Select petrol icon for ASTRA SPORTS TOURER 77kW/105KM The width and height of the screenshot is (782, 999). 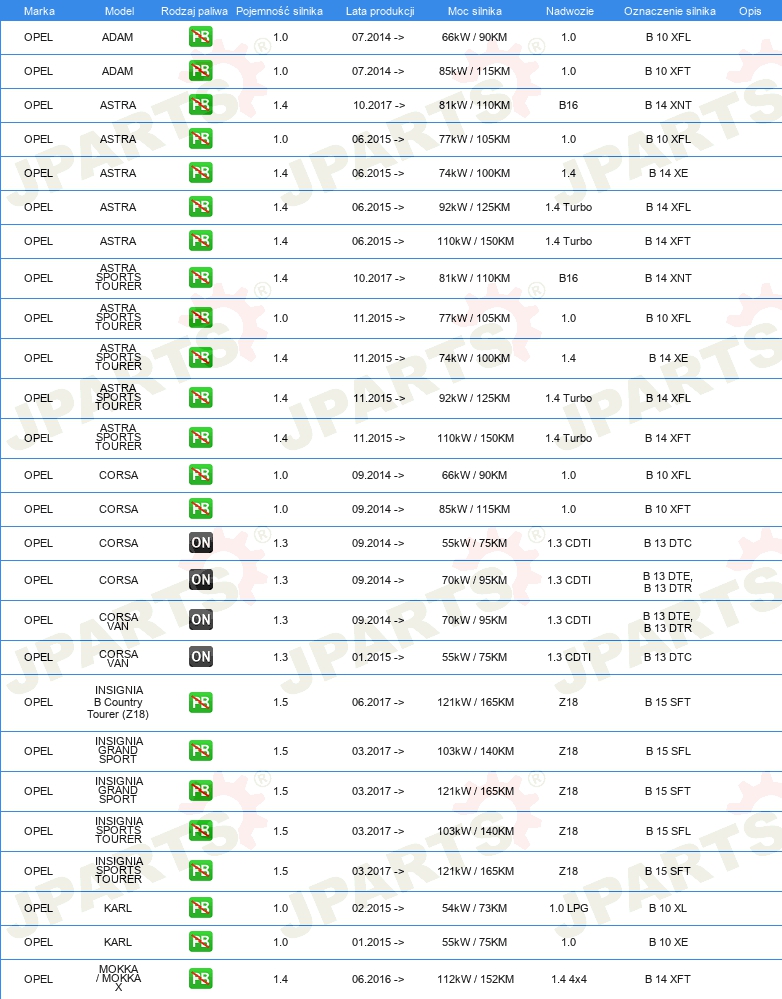click(x=201, y=318)
